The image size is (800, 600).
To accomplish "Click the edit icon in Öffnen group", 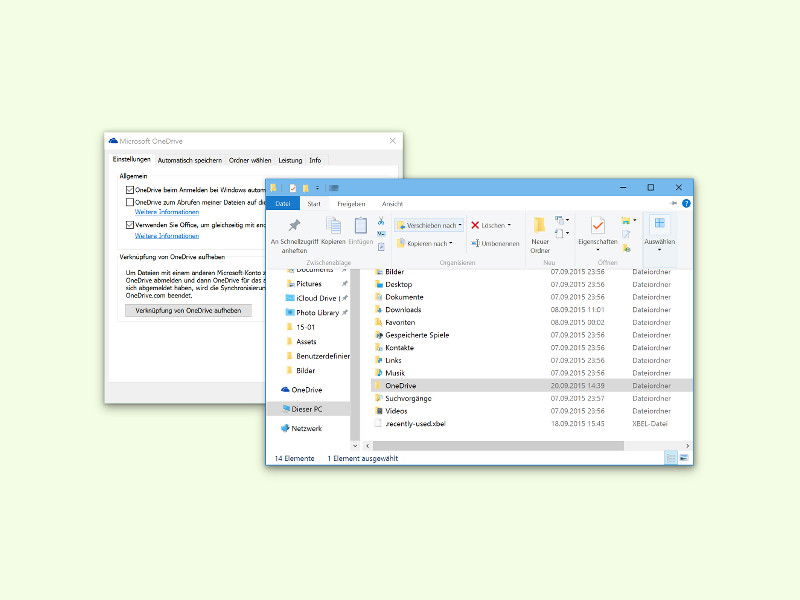I will (626, 234).
